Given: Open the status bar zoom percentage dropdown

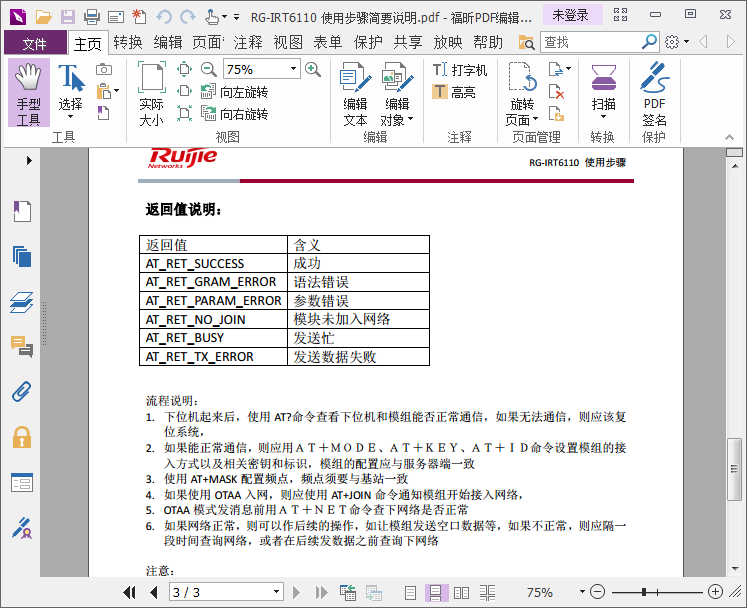Looking at the screenshot, I should pyautogui.click(x=582, y=592).
